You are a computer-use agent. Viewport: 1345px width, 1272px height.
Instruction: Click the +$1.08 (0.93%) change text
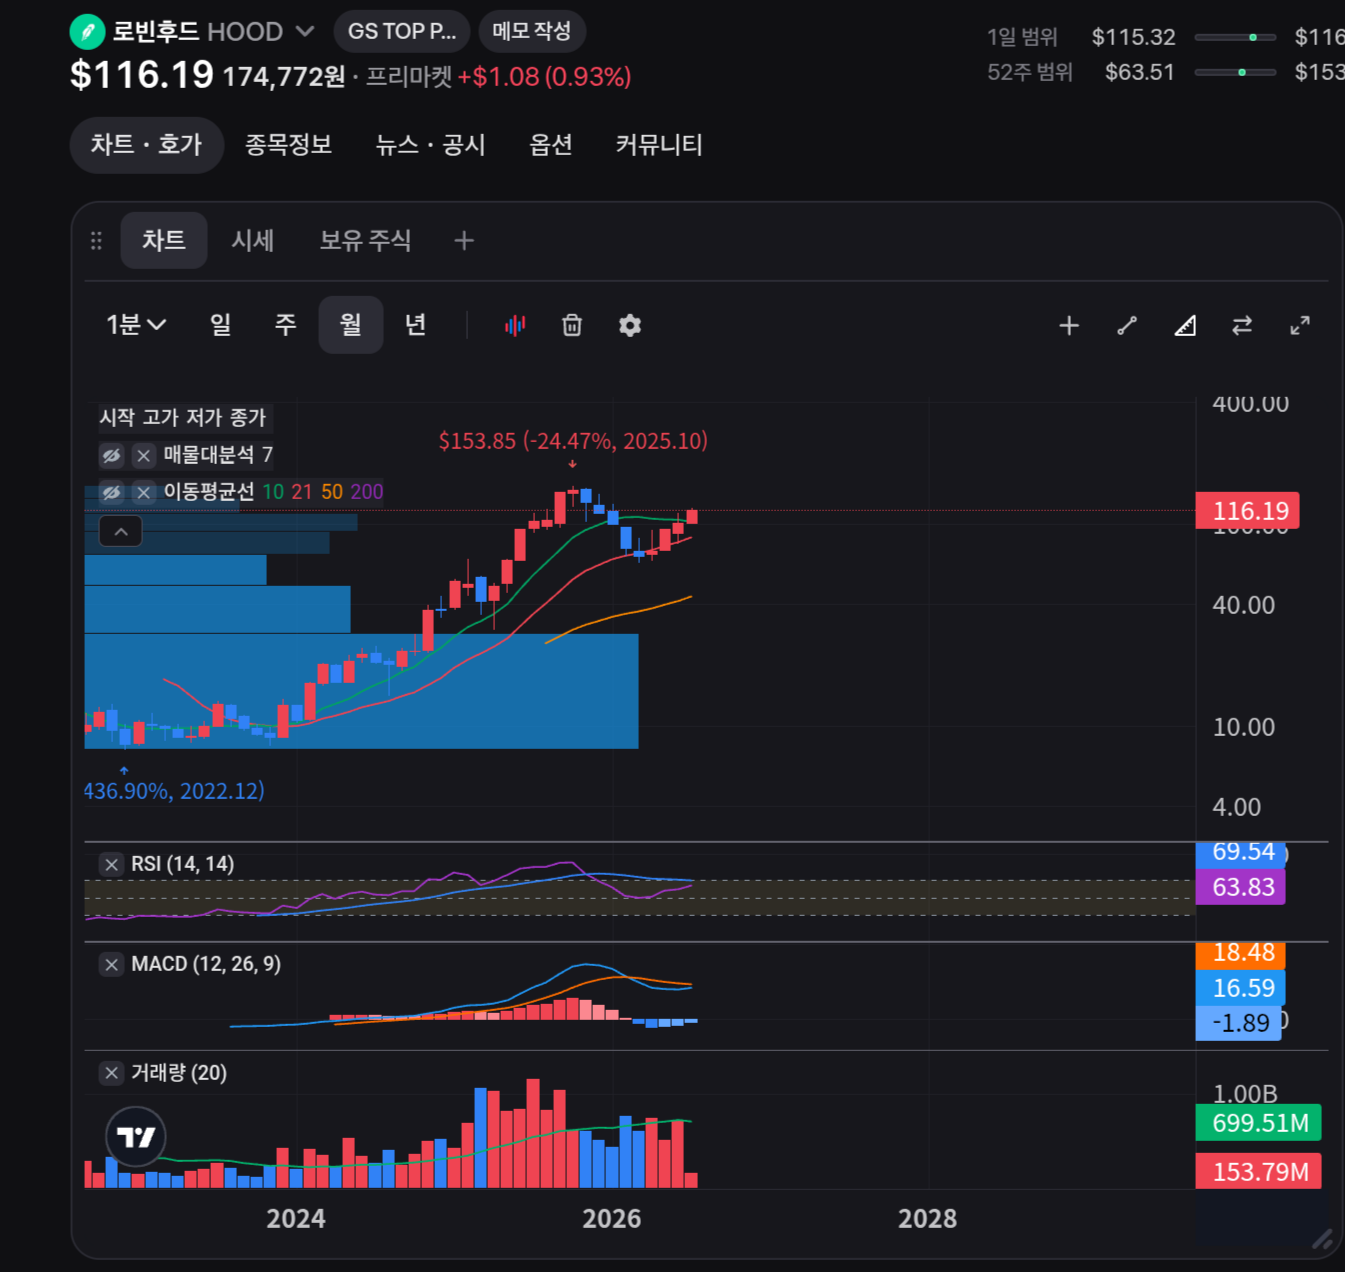click(544, 77)
